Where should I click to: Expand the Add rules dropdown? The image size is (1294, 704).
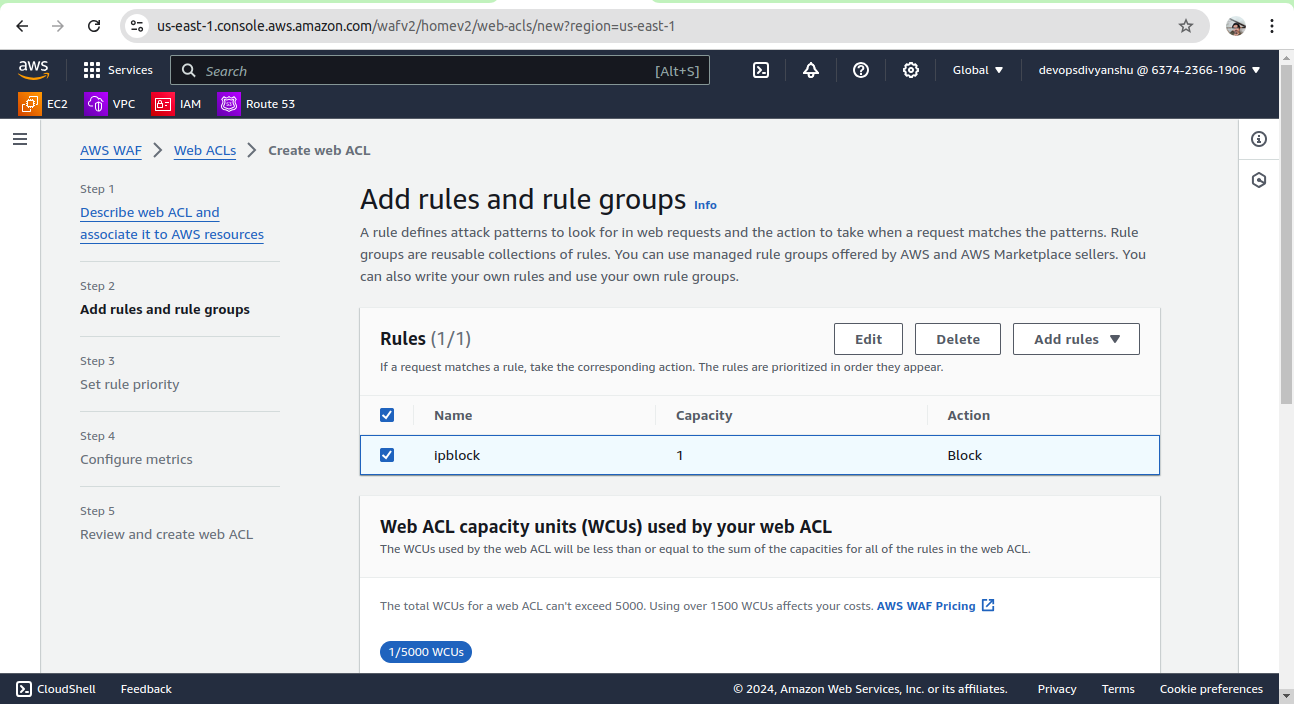point(1076,339)
